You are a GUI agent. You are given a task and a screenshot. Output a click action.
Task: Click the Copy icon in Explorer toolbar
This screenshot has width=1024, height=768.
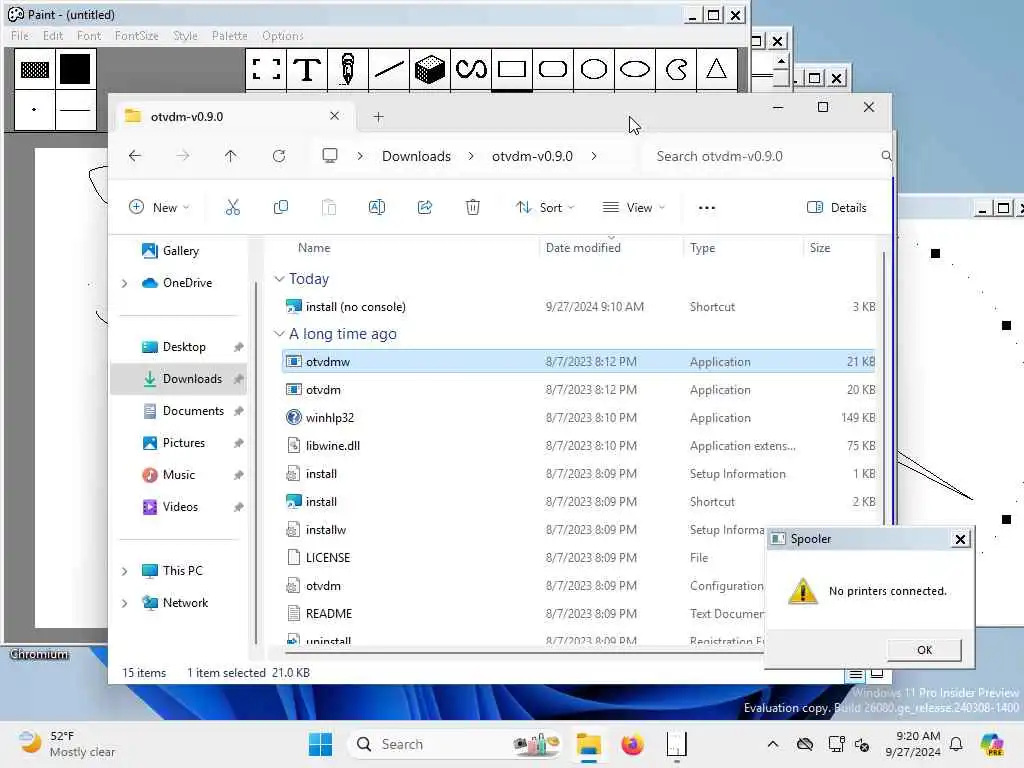coord(281,208)
